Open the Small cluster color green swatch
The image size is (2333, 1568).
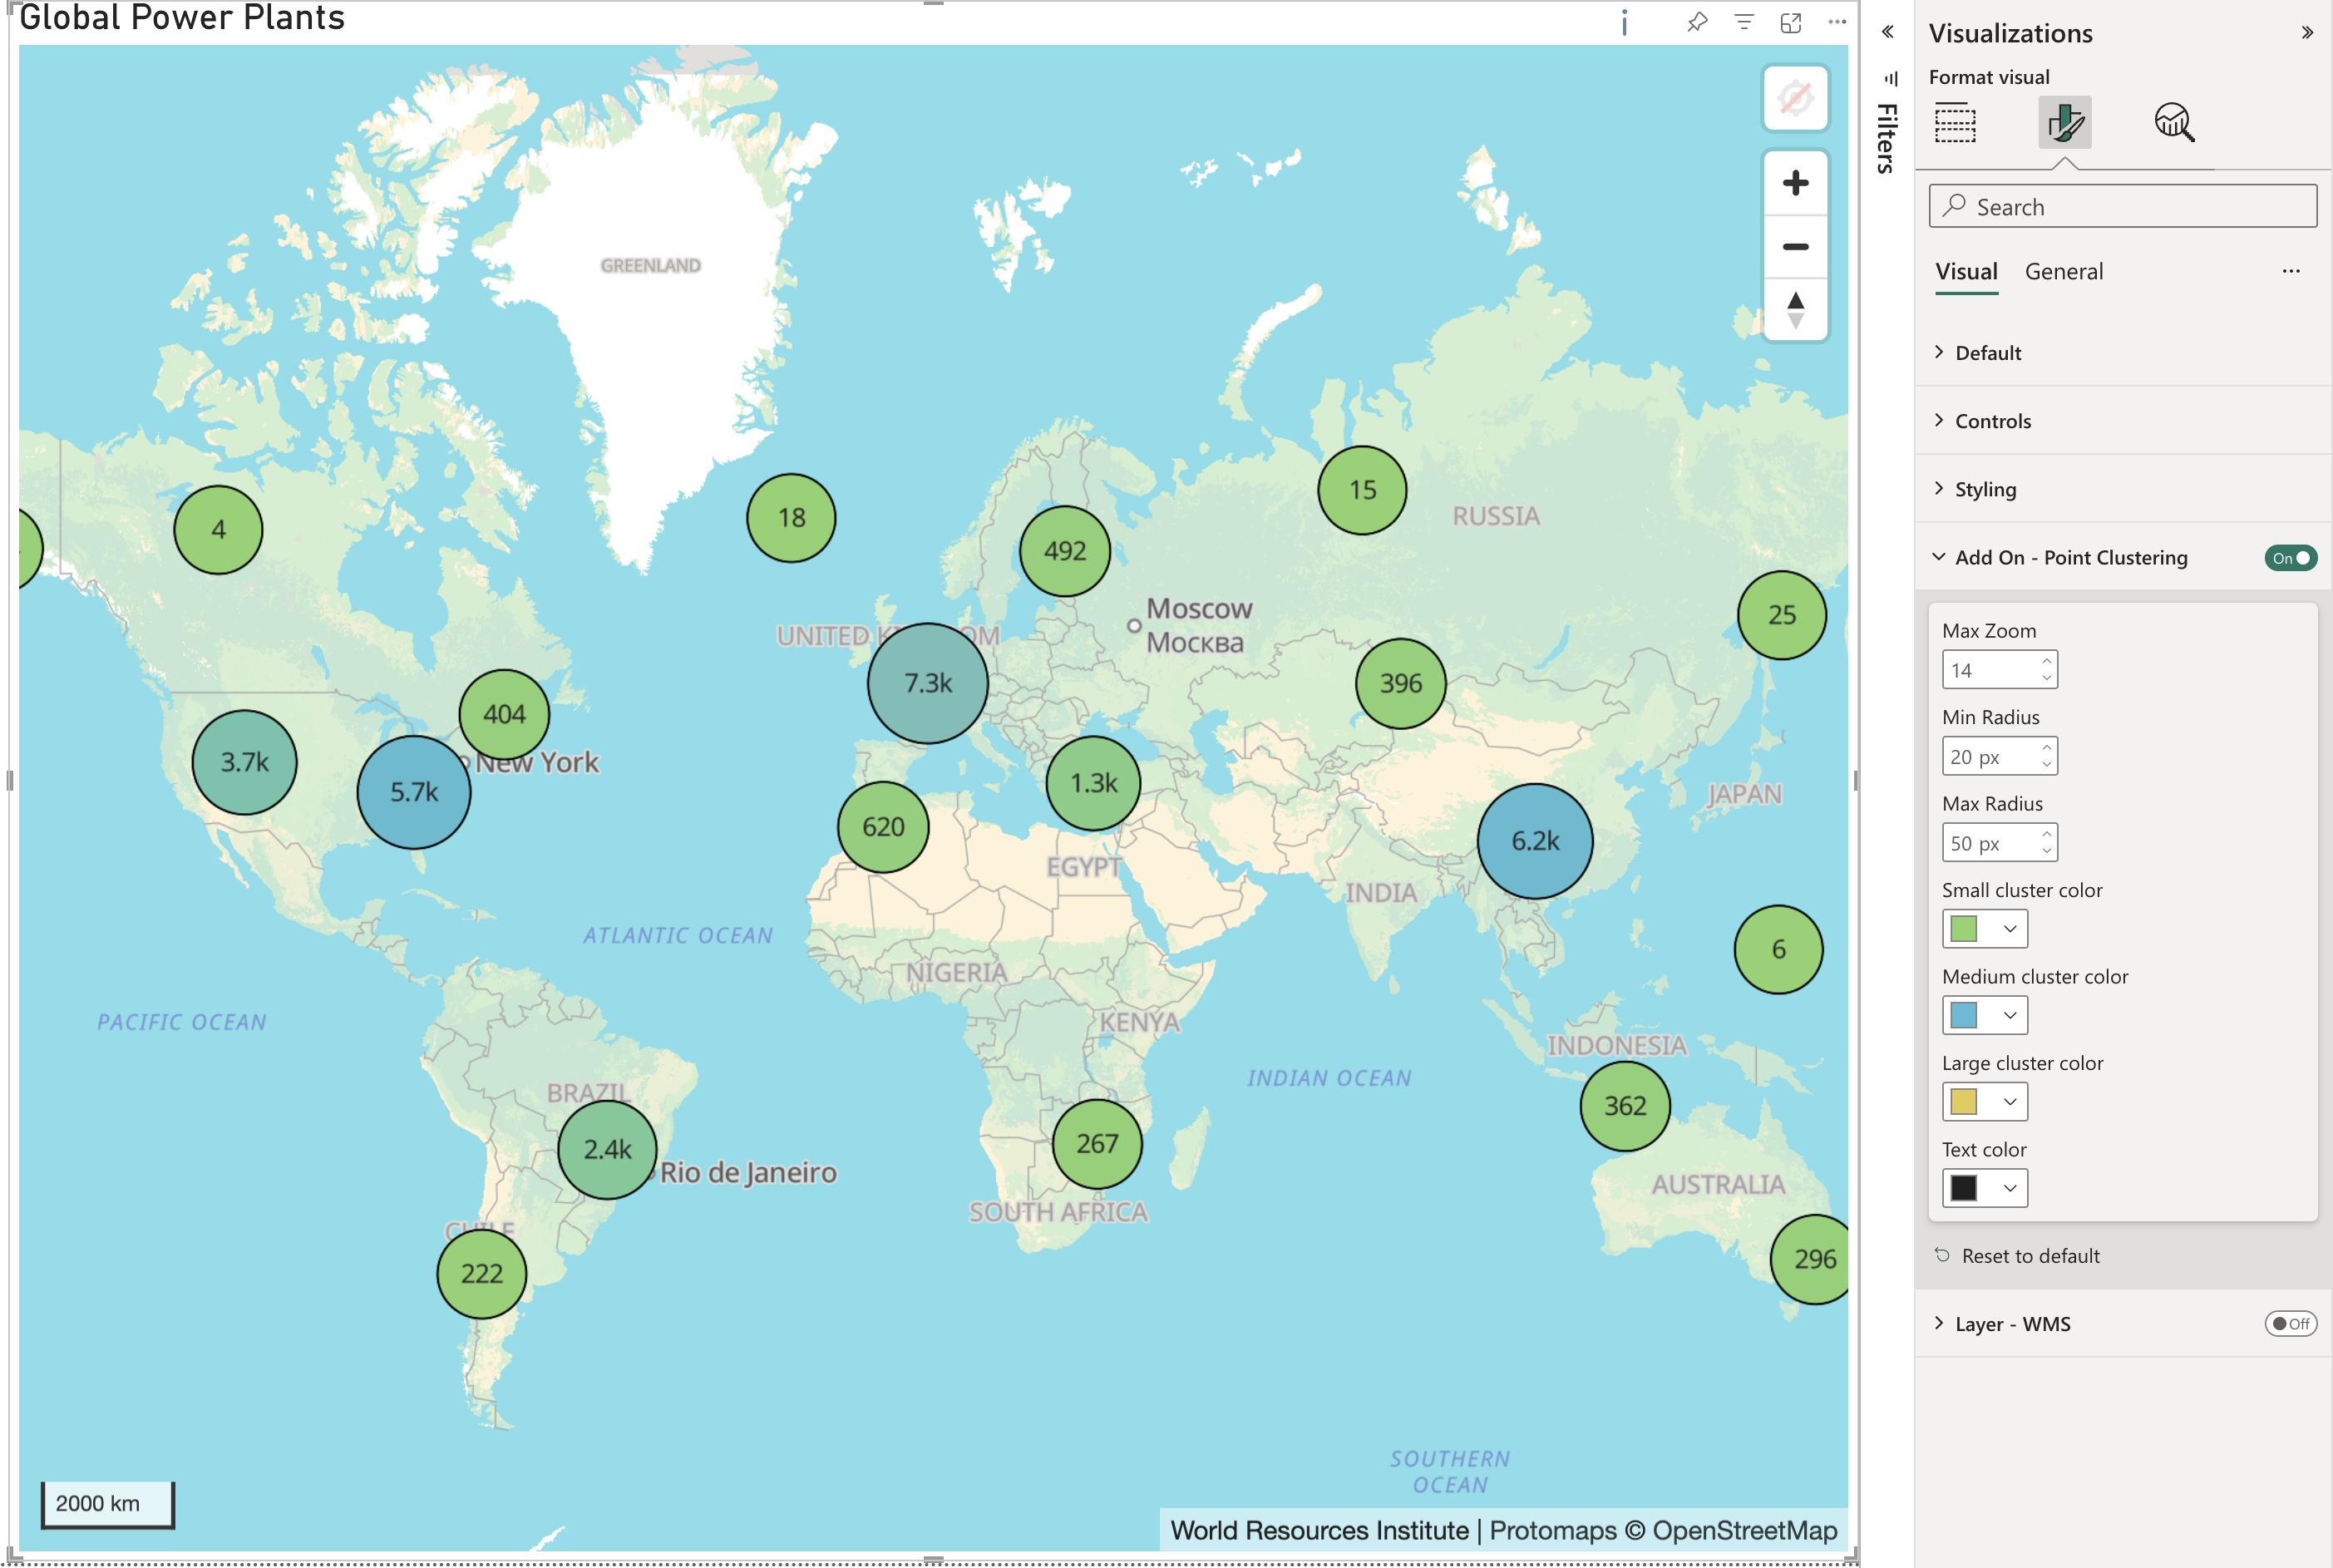pos(1964,929)
